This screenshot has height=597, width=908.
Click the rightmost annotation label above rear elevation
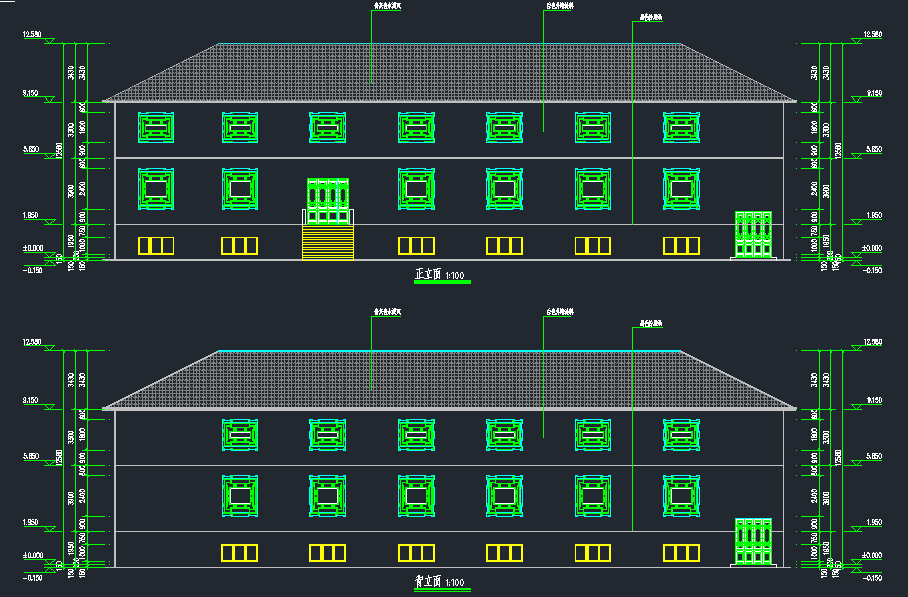651,324
